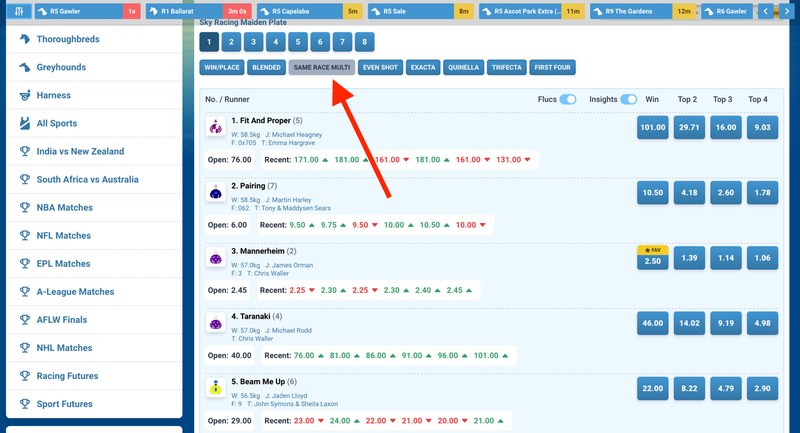This screenshot has width=800, height=433.
Task: Switch to First Four bet type
Action: click(553, 67)
